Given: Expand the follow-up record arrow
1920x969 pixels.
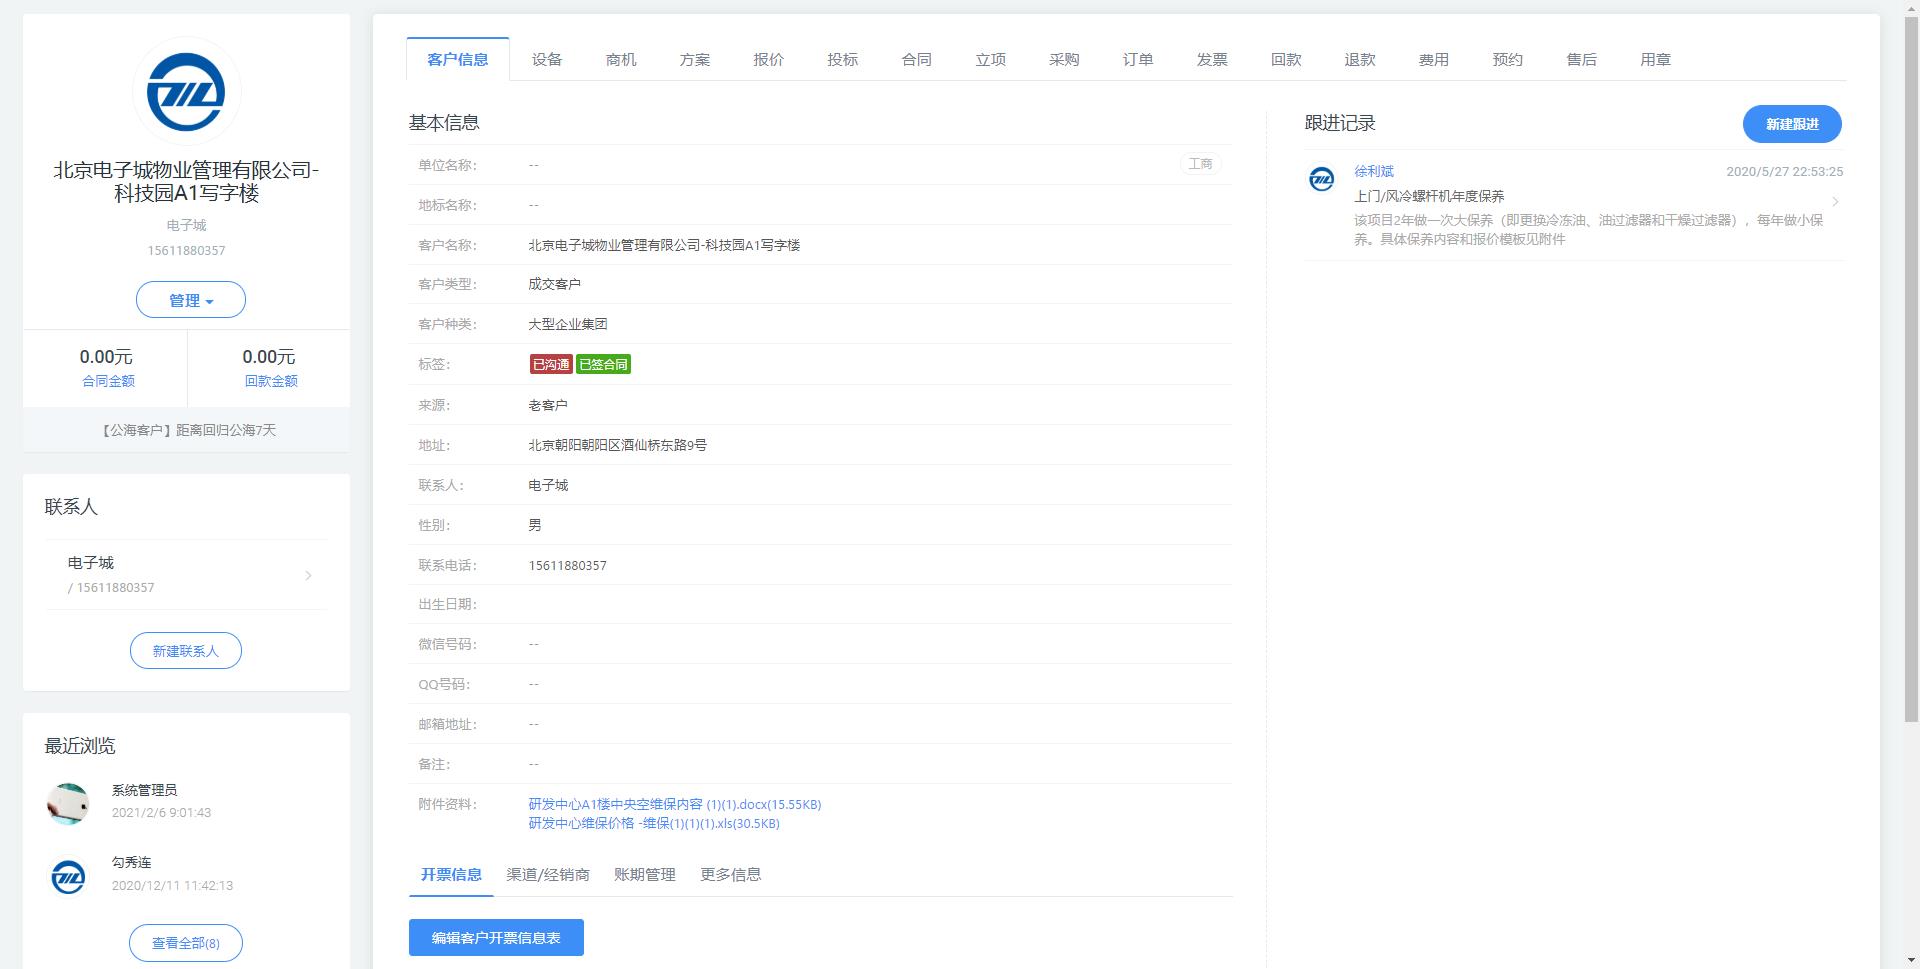Looking at the screenshot, I should [1835, 202].
